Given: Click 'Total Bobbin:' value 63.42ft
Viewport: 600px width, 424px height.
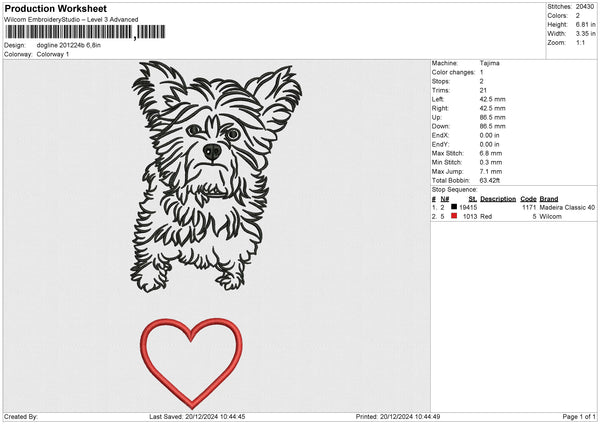Looking at the screenshot, I should pos(490,180).
